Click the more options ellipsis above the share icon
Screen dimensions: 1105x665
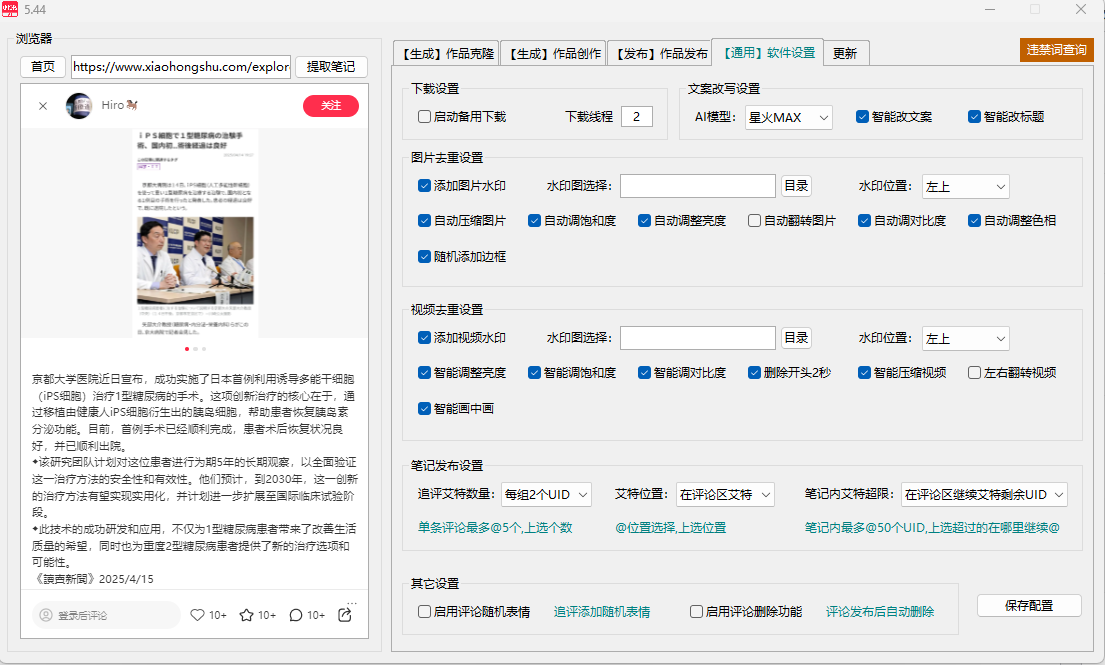coord(352,603)
